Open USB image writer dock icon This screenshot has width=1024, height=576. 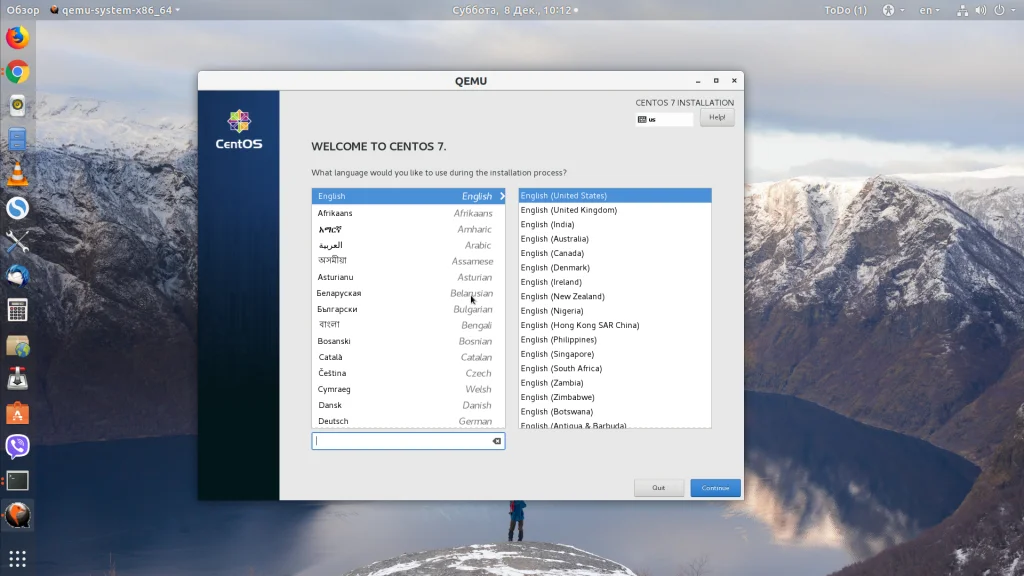point(18,379)
